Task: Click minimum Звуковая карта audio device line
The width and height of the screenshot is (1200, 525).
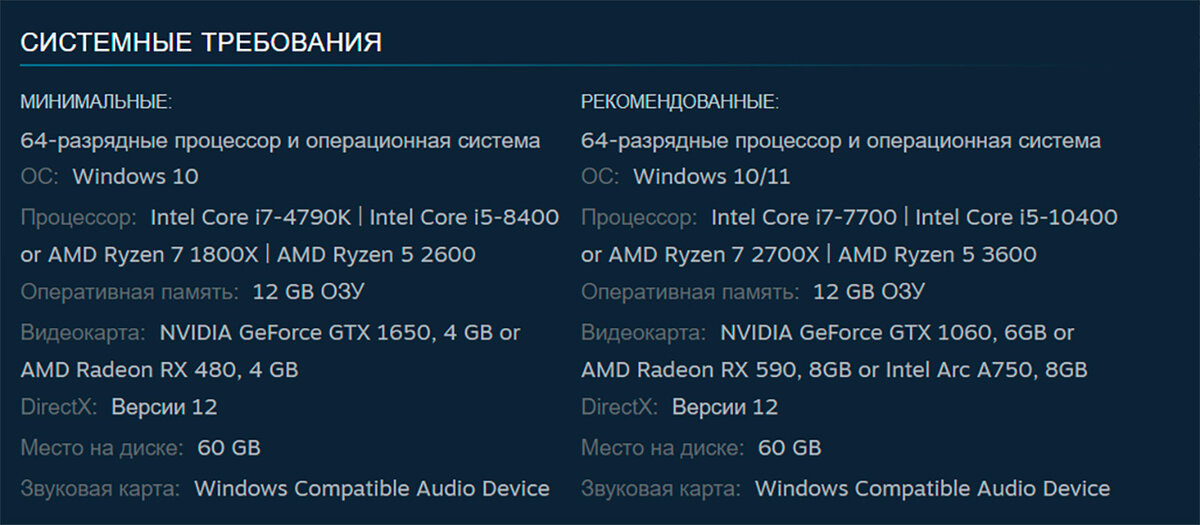Action: click(285, 489)
